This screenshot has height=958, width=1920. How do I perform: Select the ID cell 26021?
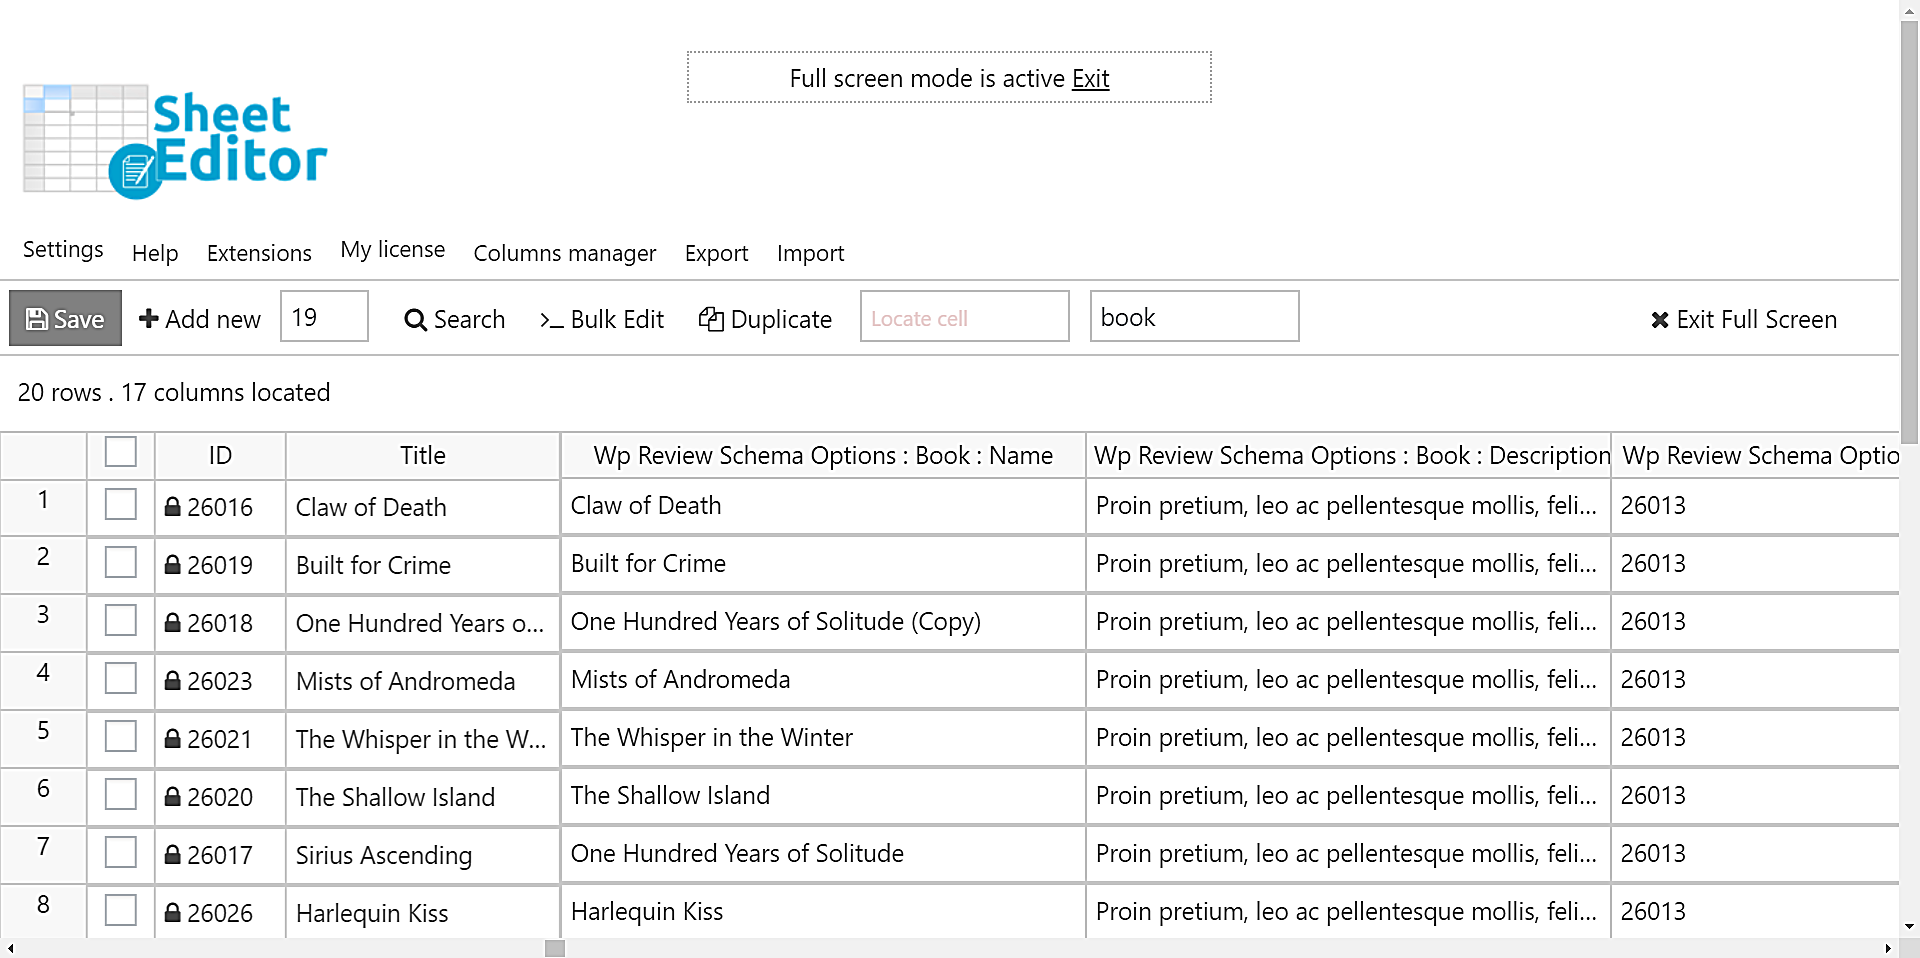(x=220, y=739)
